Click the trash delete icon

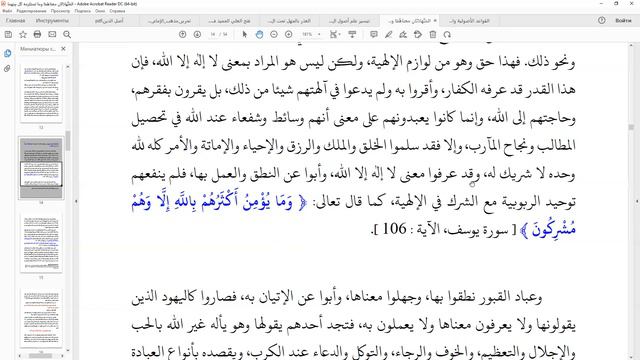tap(433, 35)
